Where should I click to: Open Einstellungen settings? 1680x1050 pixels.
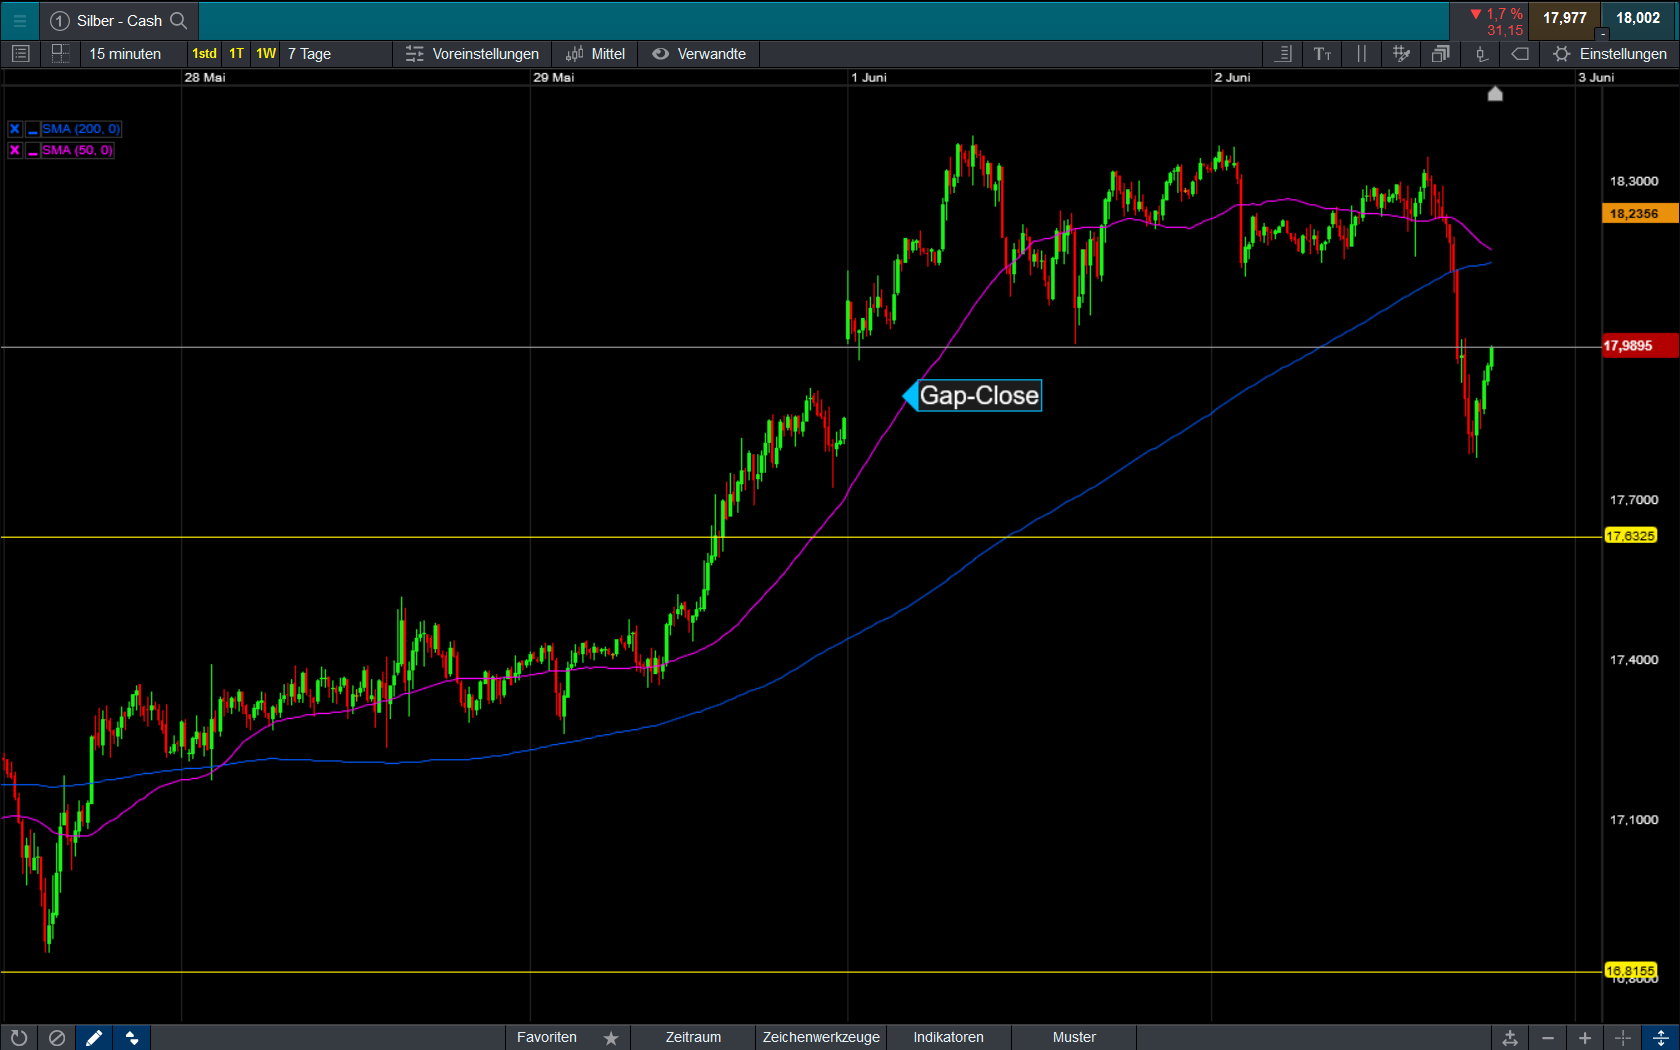1610,54
